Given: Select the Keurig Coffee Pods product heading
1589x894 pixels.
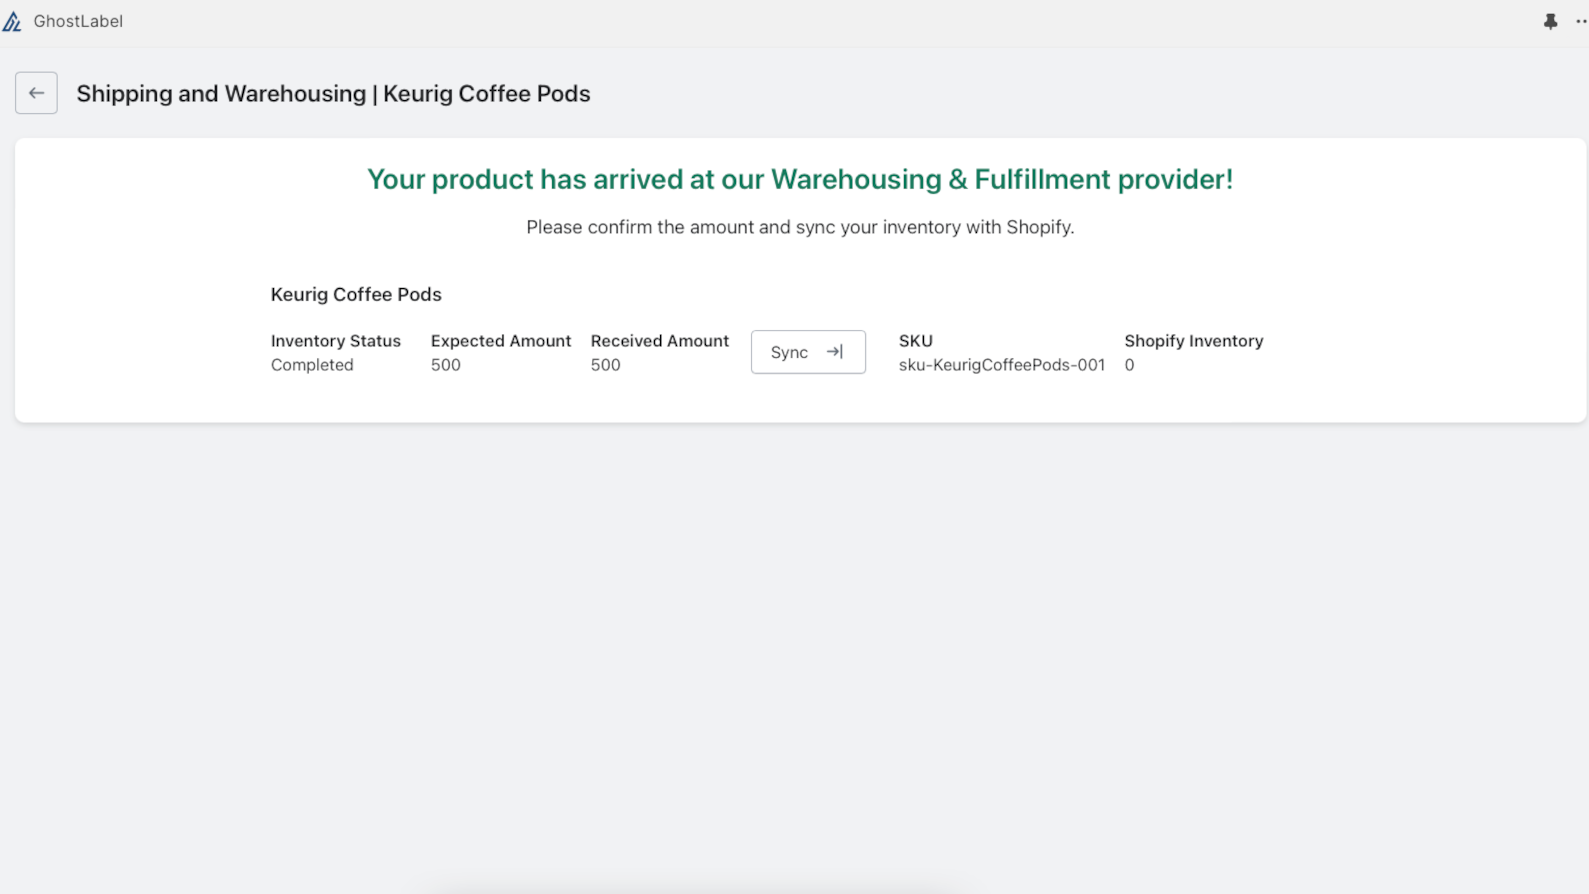Looking at the screenshot, I should point(356,294).
